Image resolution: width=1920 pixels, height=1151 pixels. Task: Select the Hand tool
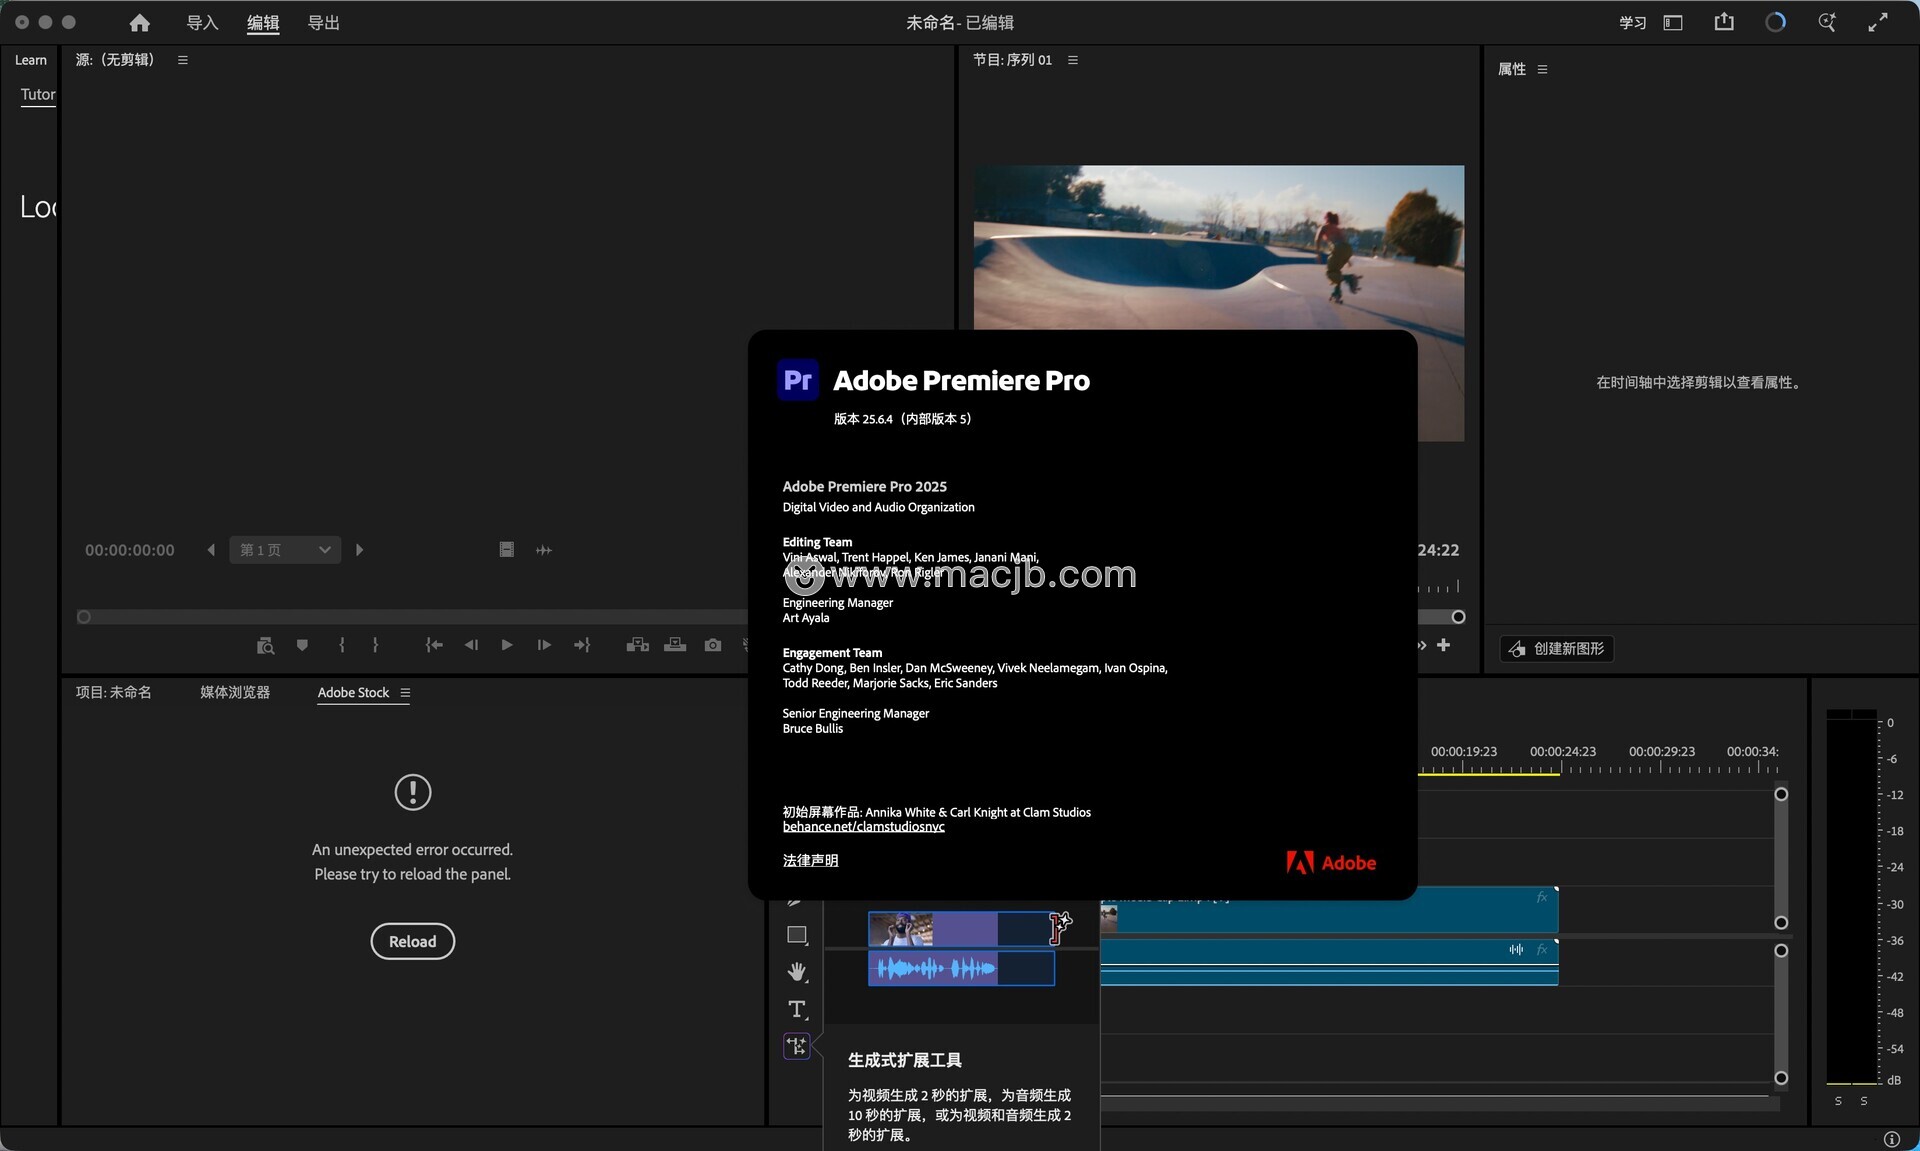pos(796,972)
